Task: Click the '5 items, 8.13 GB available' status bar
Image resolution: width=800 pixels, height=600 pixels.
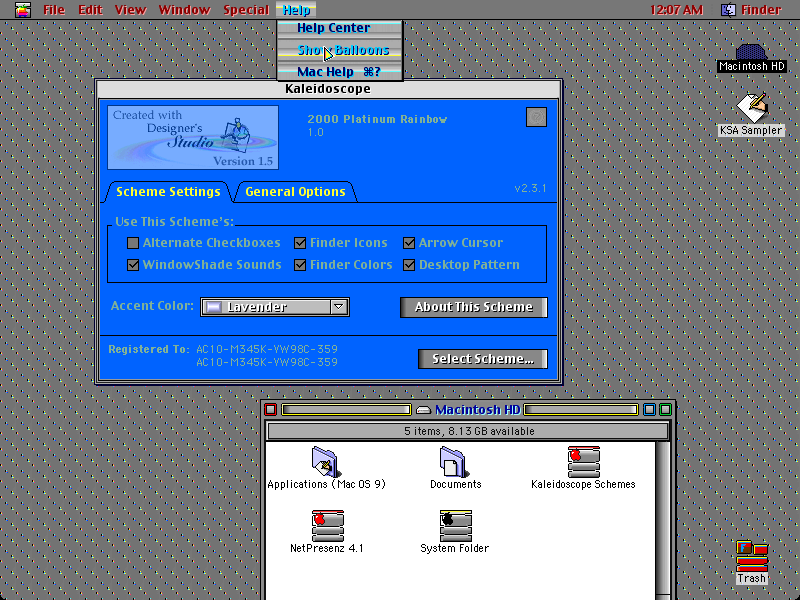Action: [468, 432]
